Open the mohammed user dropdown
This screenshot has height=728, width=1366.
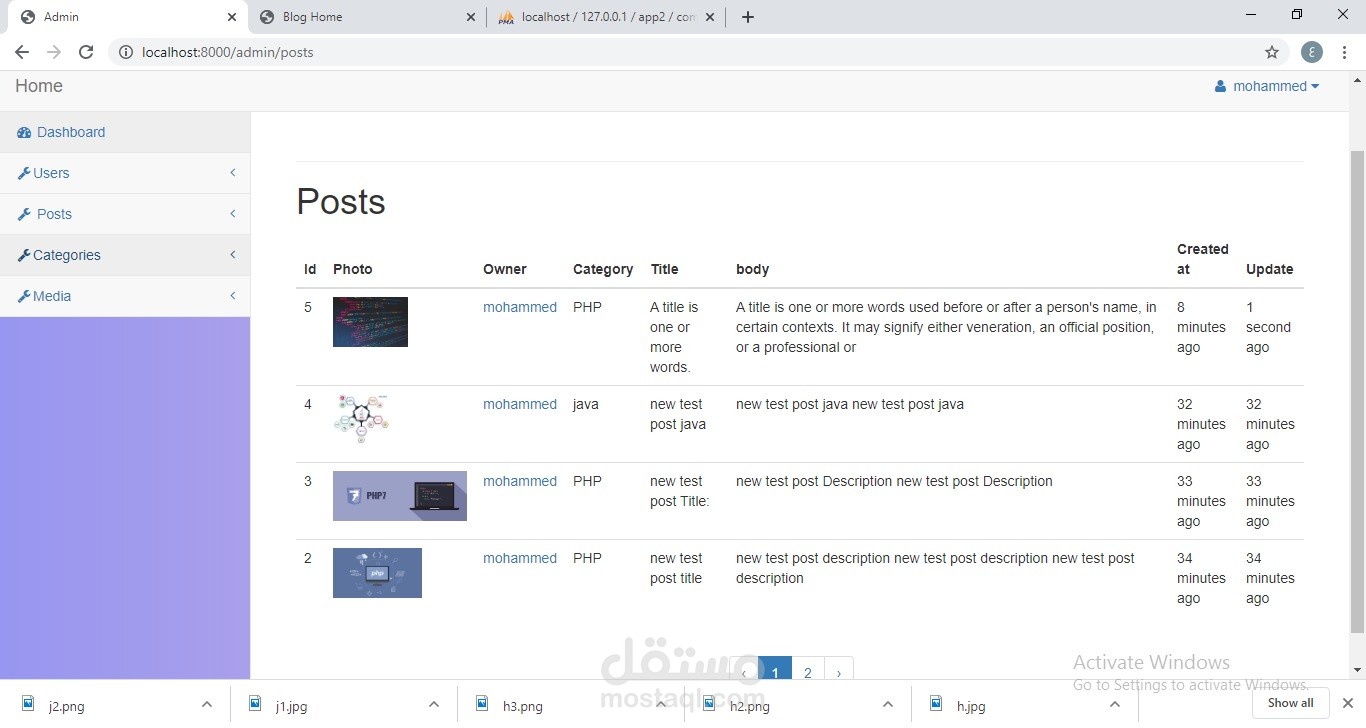pyautogui.click(x=1267, y=86)
